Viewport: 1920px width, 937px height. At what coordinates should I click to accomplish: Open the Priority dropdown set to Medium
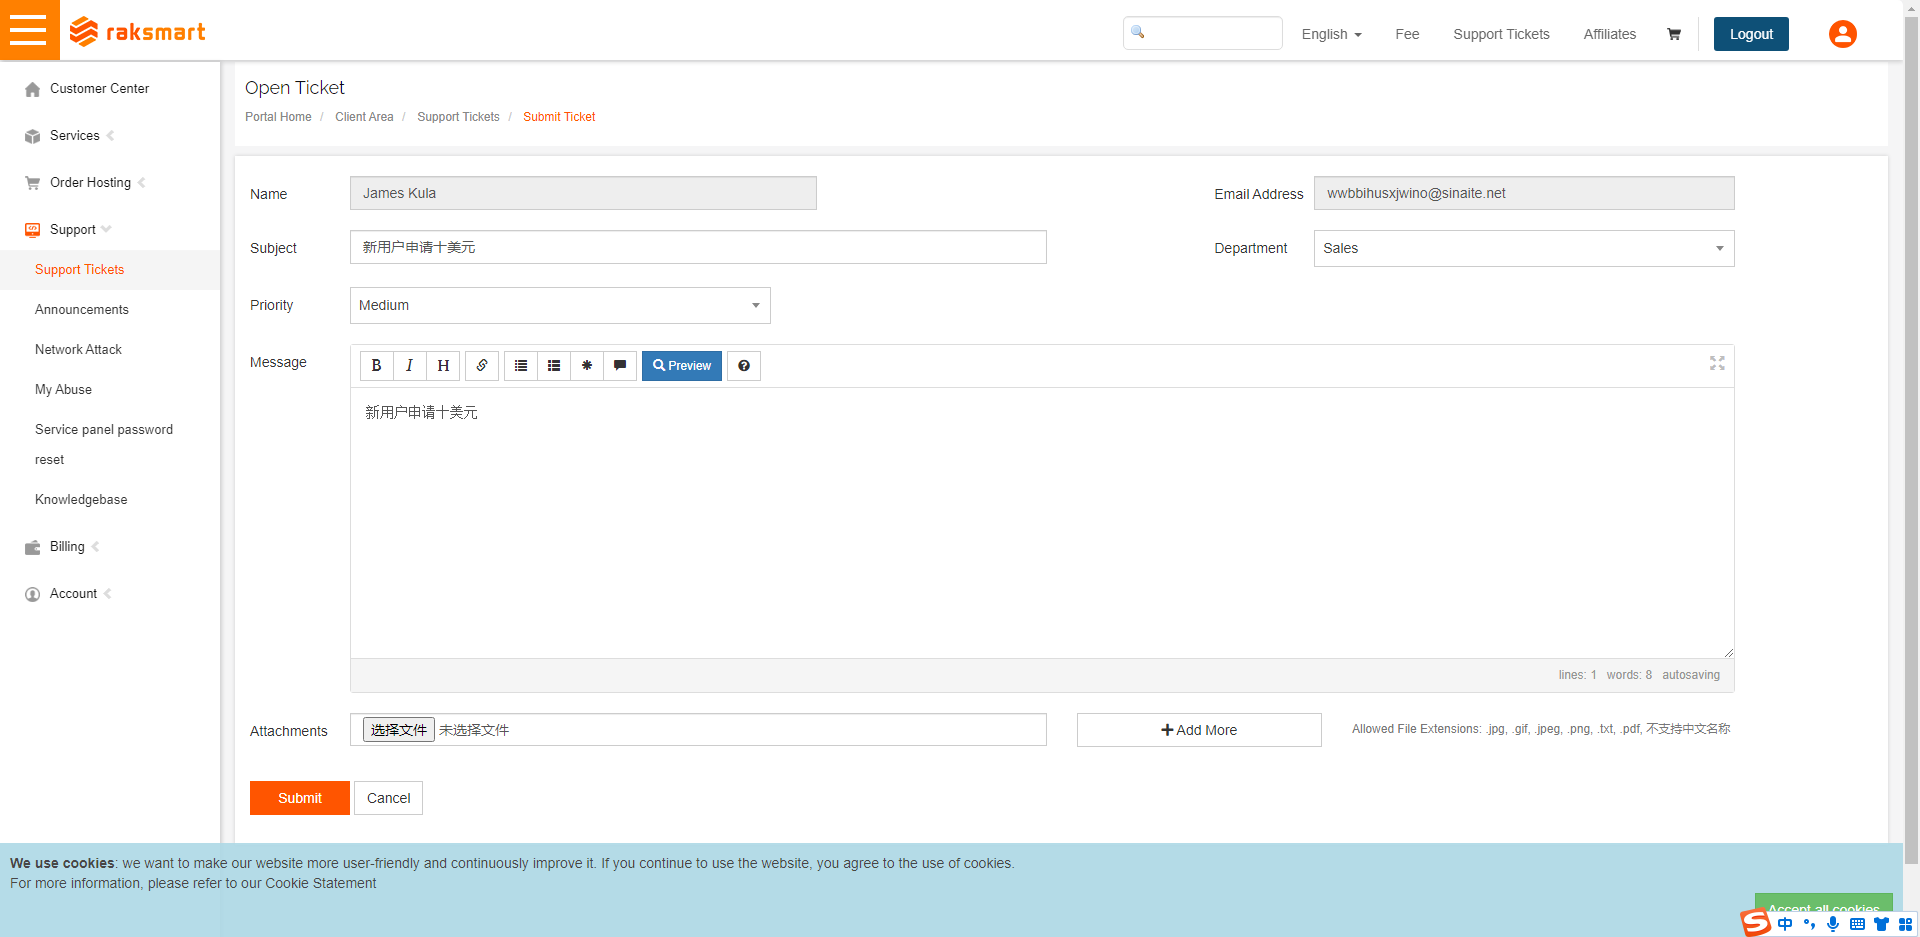click(560, 306)
